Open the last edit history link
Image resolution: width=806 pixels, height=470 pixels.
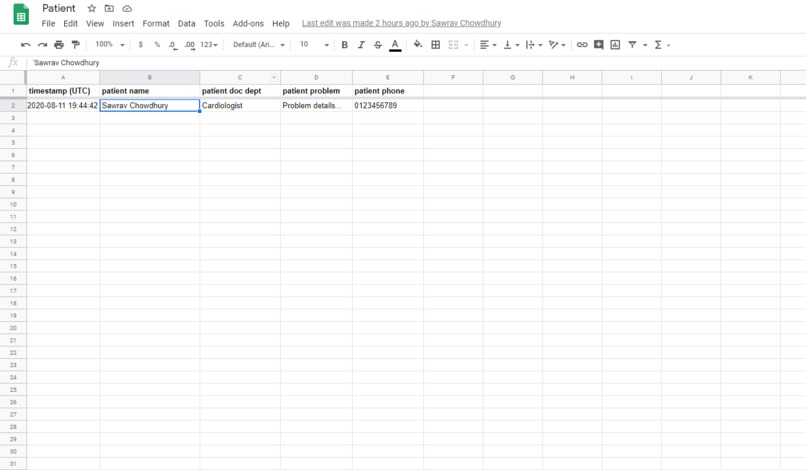coord(401,23)
